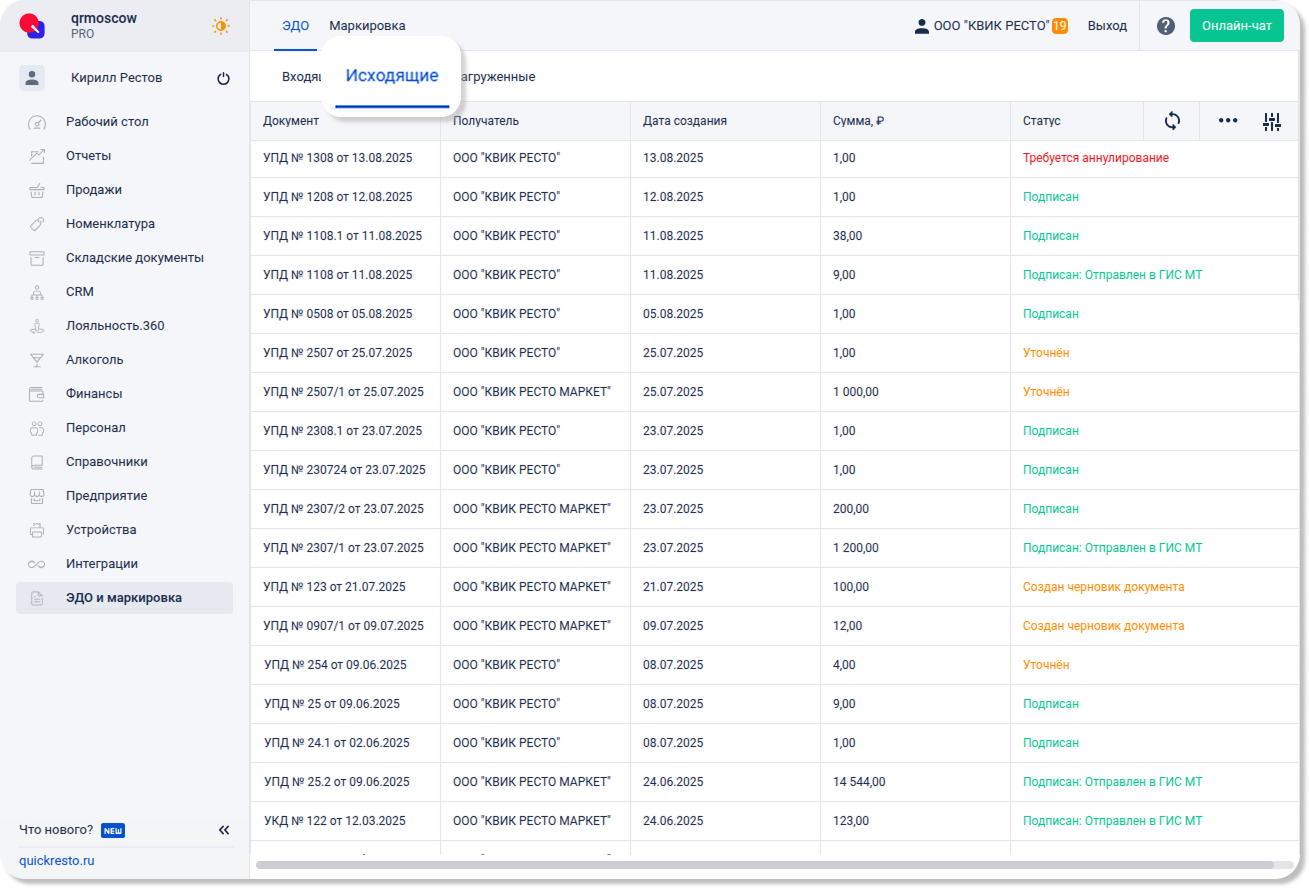Open the quickresto.ru link

click(x=57, y=860)
